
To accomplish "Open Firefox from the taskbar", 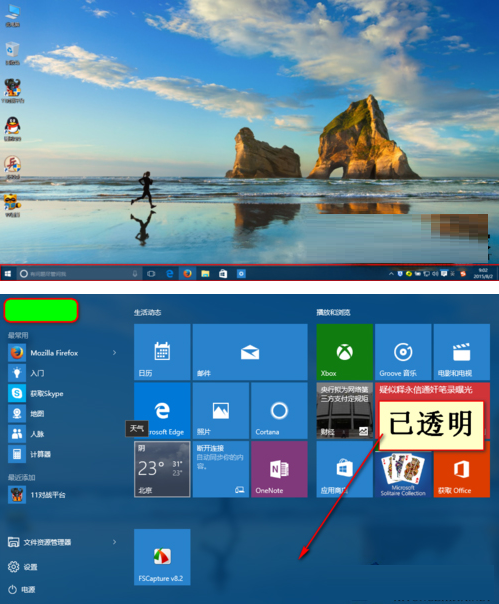I will tap(188, 274).
